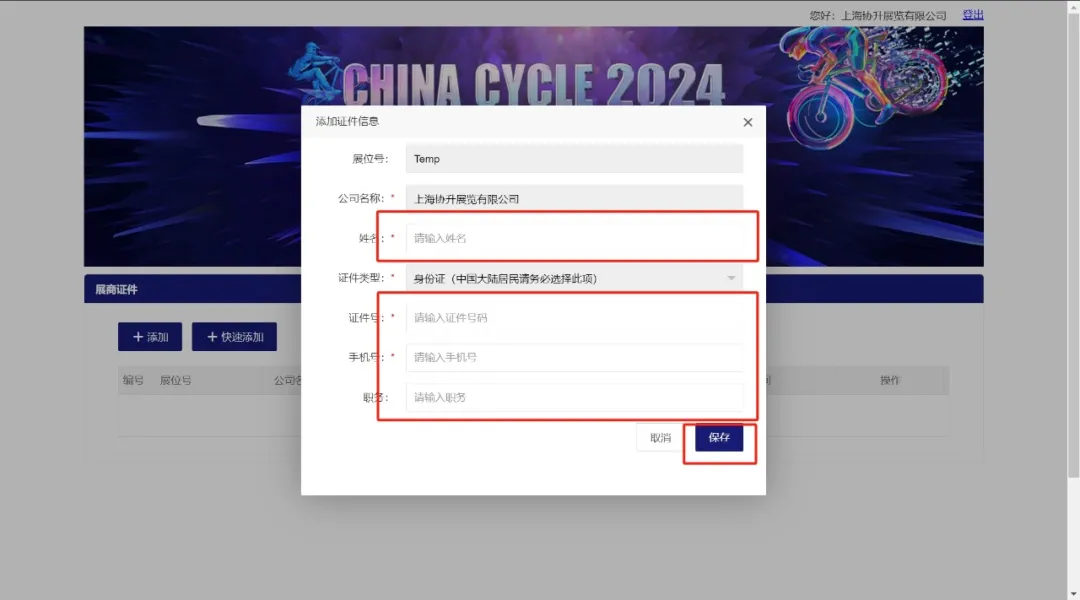Click the 取消 button

click(x=660, y=437)
